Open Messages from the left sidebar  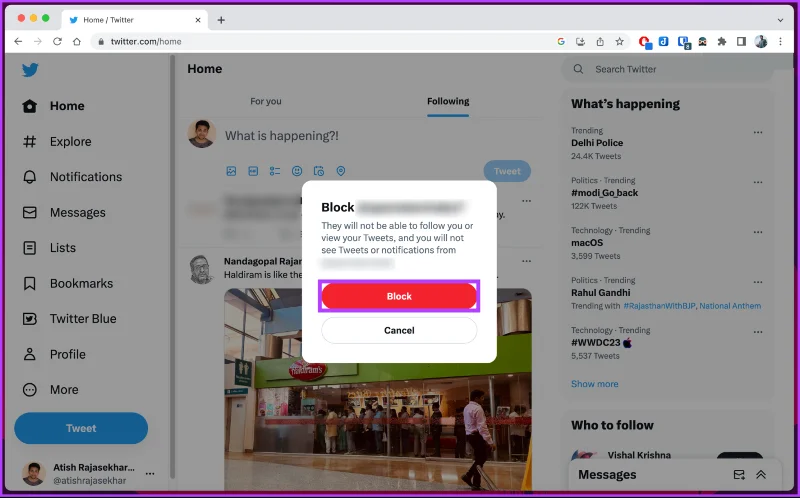tap(64, 212)
